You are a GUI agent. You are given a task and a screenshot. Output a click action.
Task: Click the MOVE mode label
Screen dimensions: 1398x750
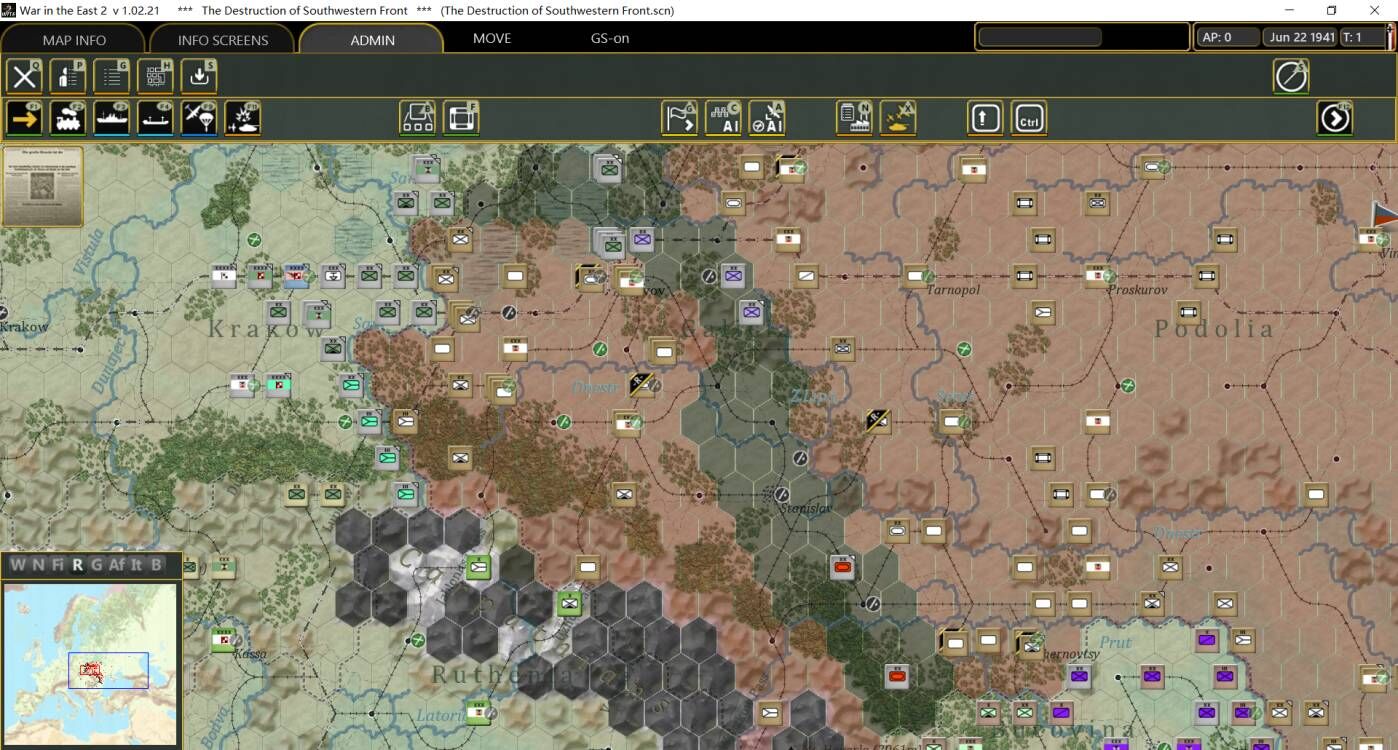point(492,38)
